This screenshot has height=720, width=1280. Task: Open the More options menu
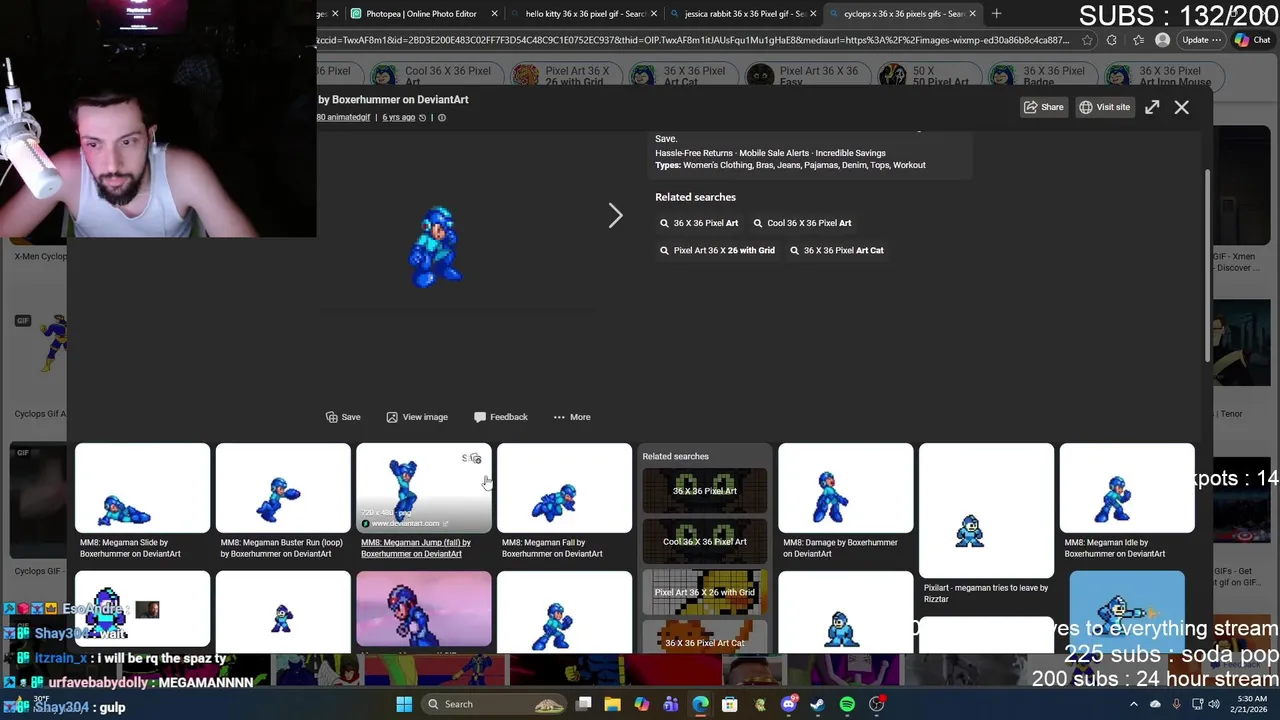click(572, 417)
